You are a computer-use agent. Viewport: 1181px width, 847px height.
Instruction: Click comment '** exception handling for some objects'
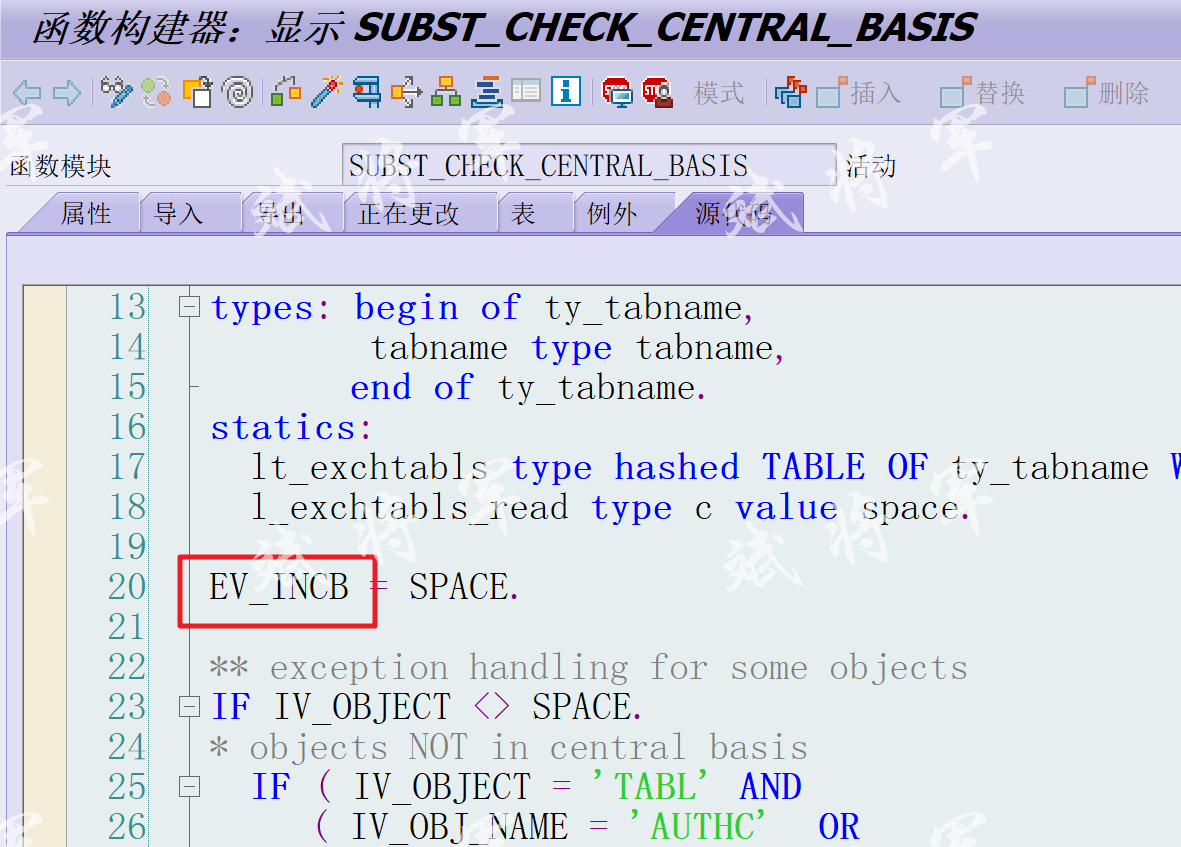(589, 667)
